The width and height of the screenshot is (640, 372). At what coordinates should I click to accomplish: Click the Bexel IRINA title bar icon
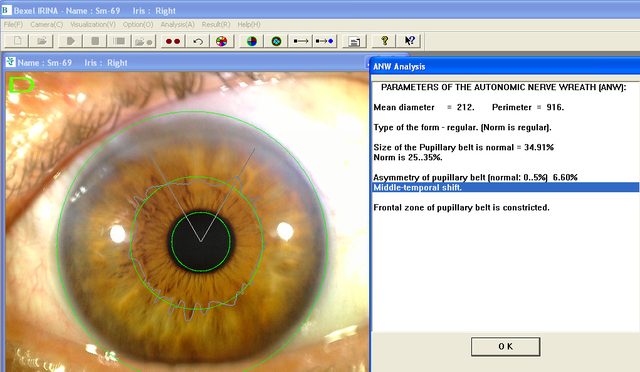point(6,10)
